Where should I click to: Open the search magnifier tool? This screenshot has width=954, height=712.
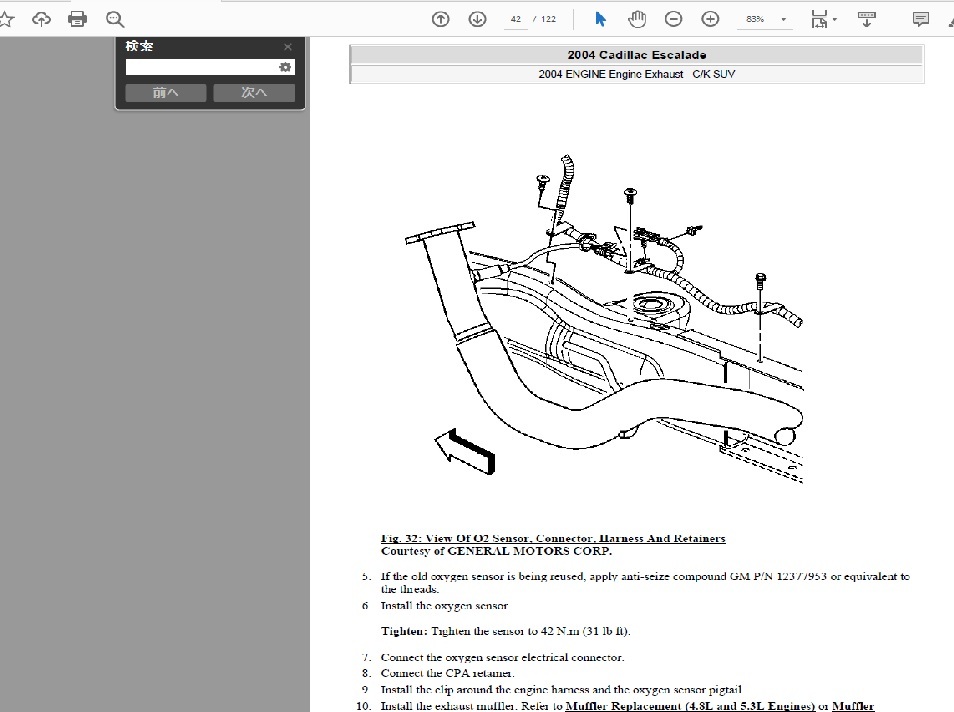(x=114, y=19)
